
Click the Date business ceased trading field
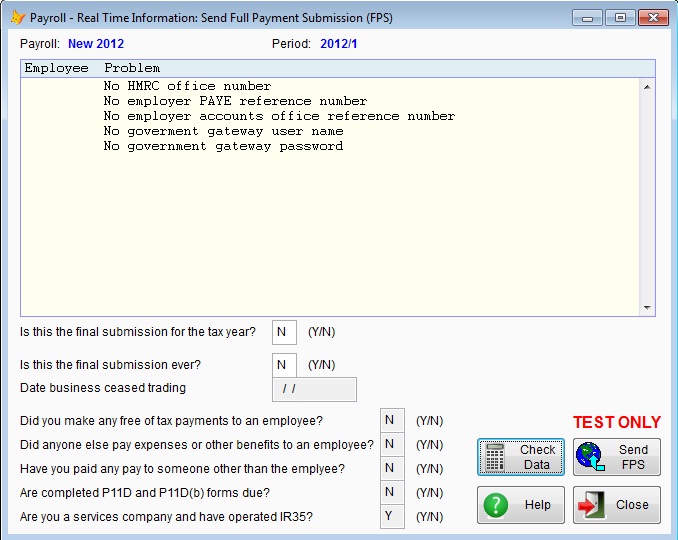314,389
